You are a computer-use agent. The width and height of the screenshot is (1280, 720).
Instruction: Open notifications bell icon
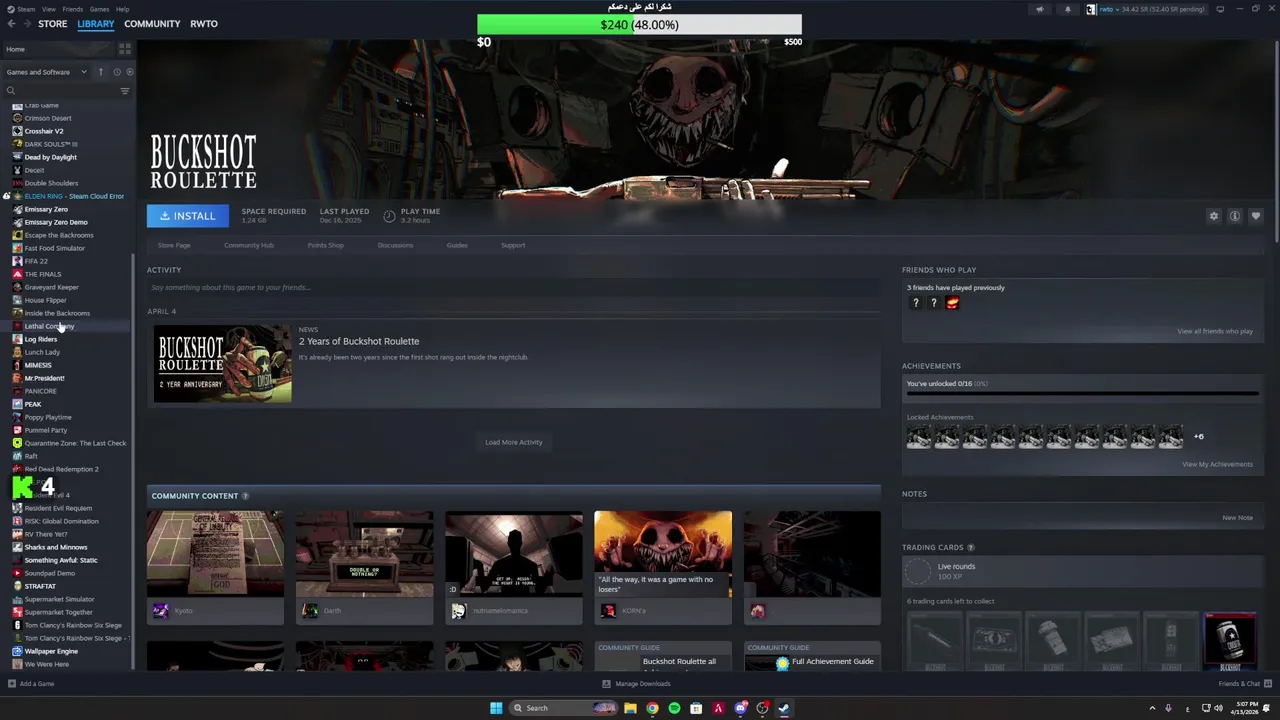1067,9
